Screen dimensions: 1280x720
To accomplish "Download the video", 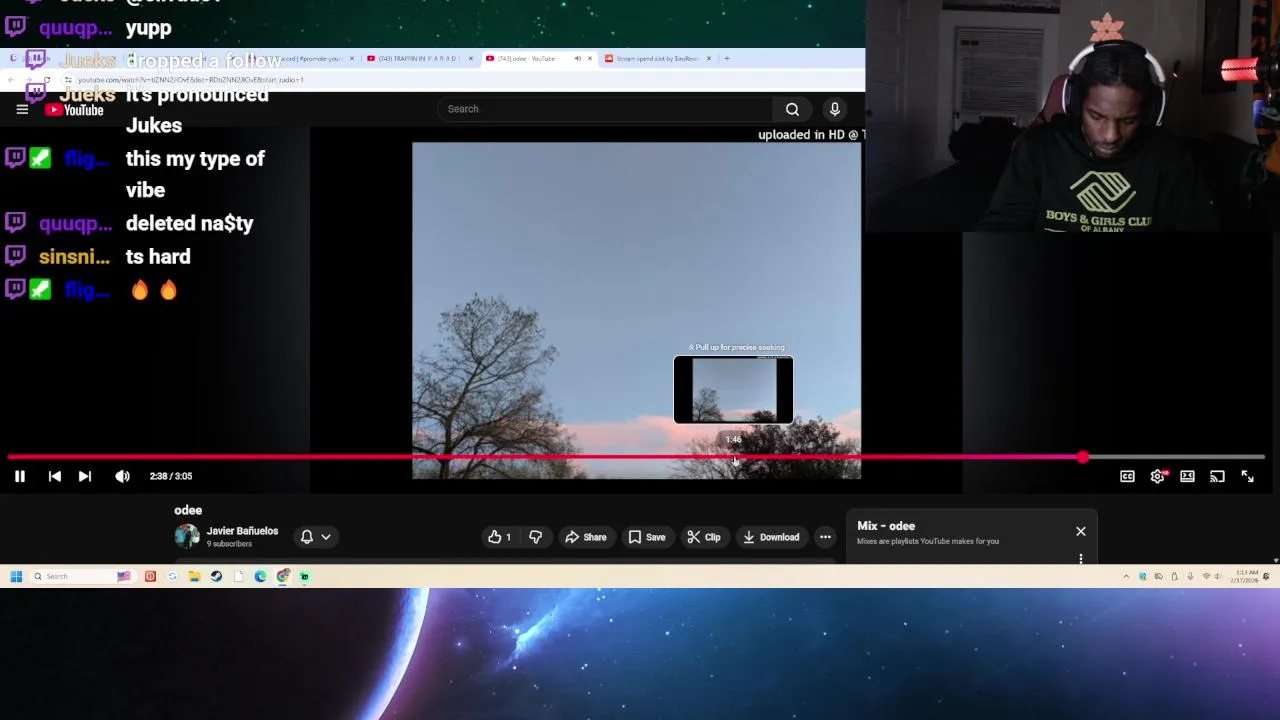I will [770, 537].
